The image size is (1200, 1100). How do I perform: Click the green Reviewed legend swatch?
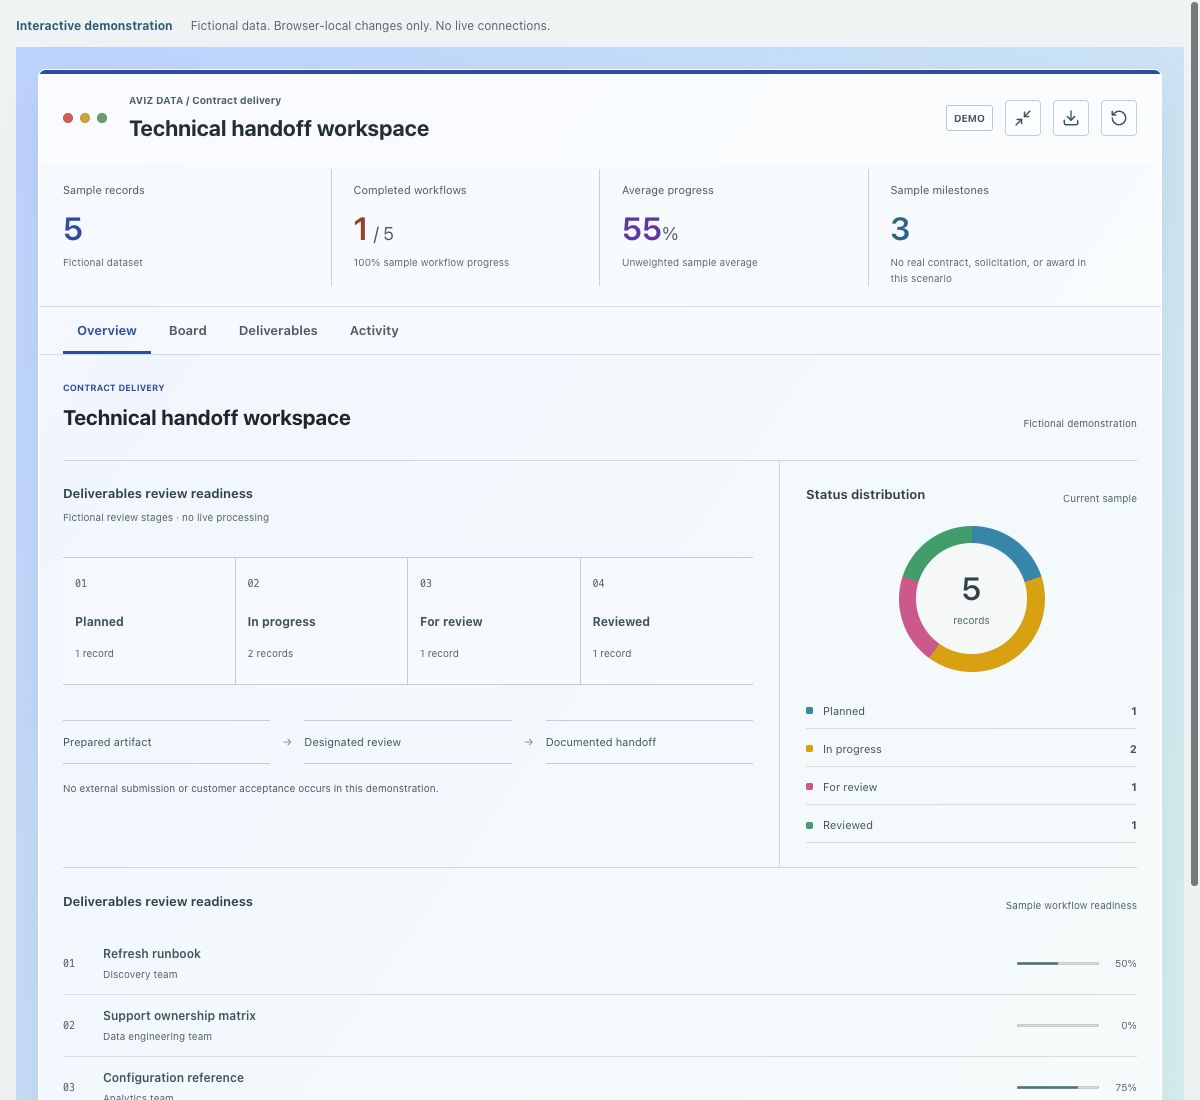(x=809, y=825)
